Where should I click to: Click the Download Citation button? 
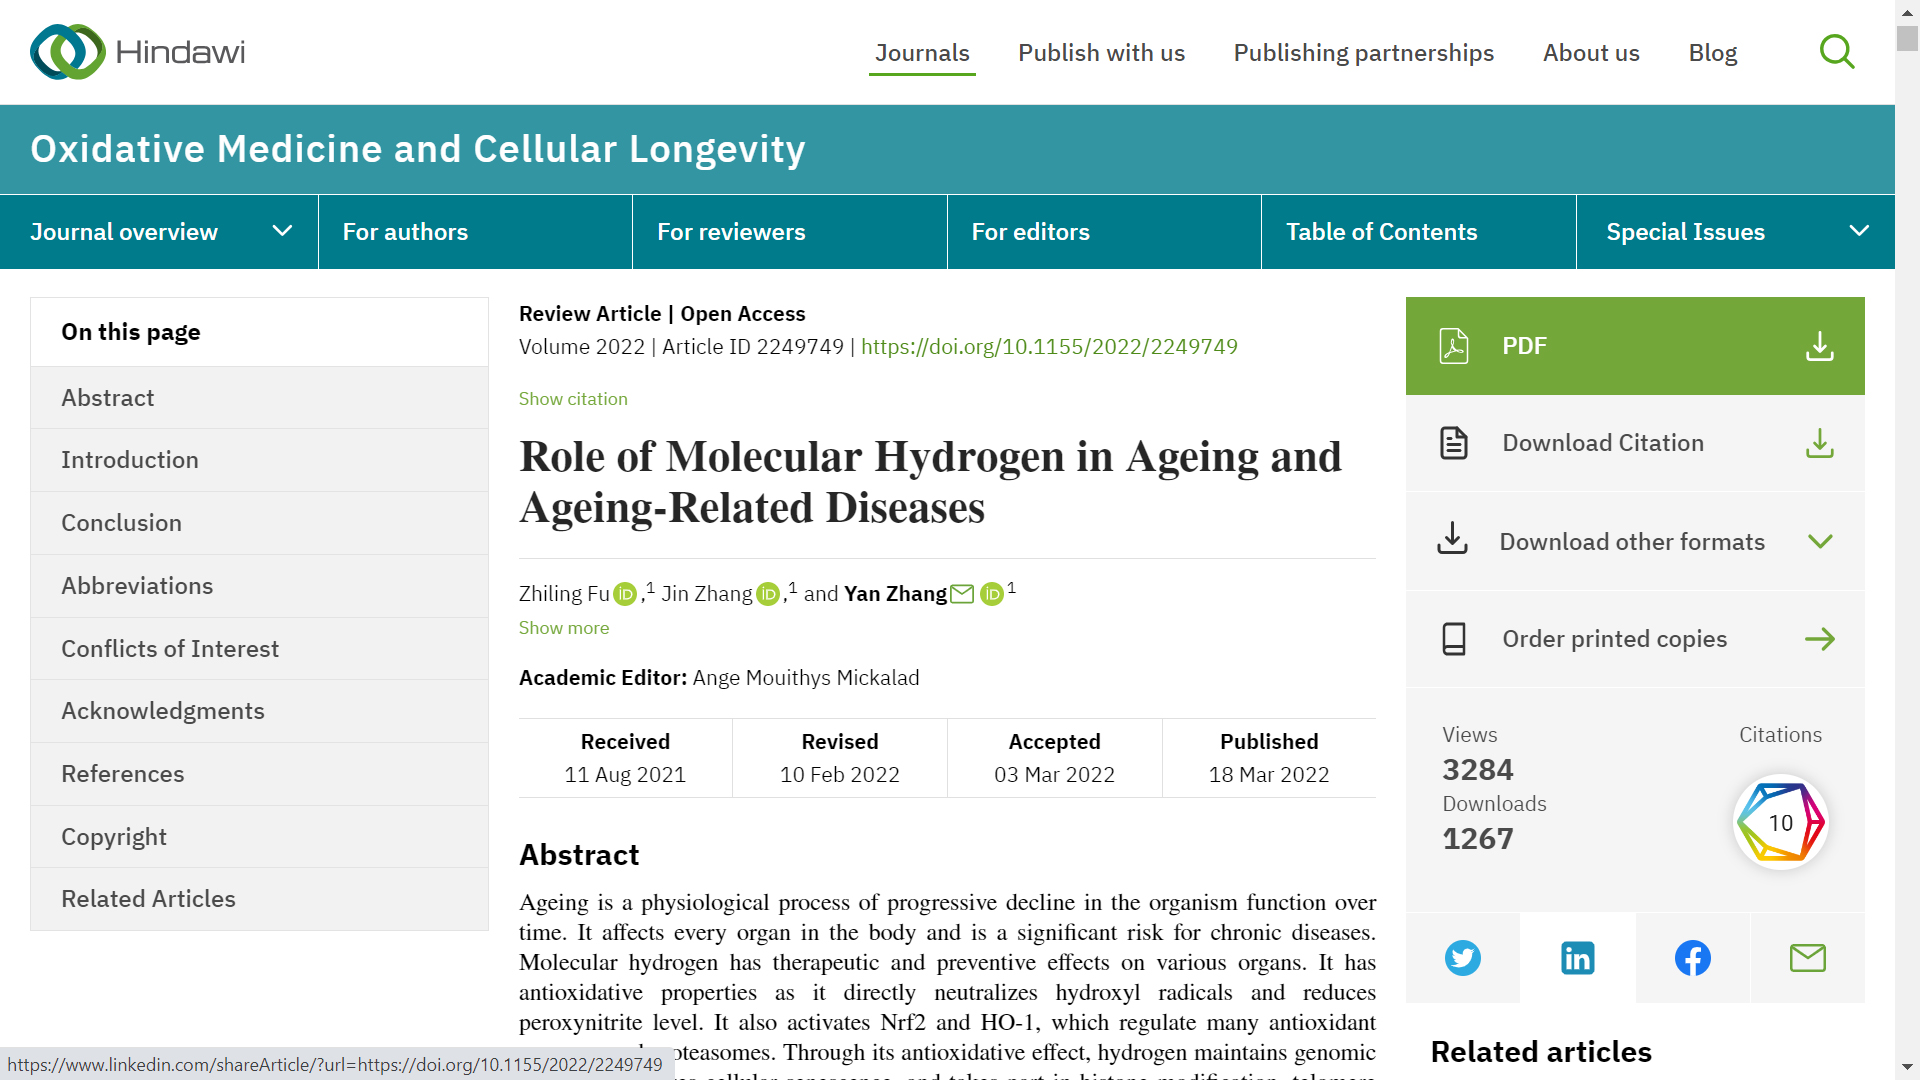pos(1634,443)
